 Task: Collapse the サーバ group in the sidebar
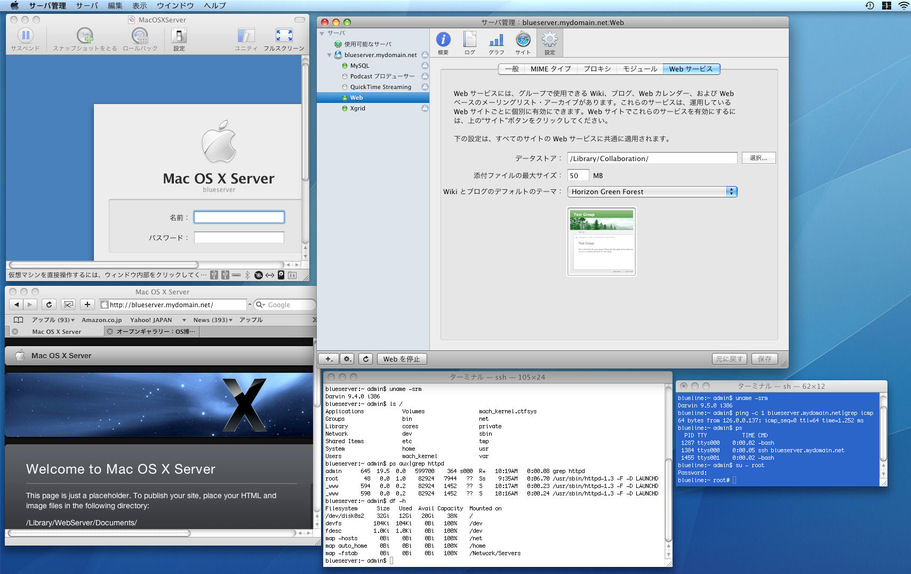322,34
